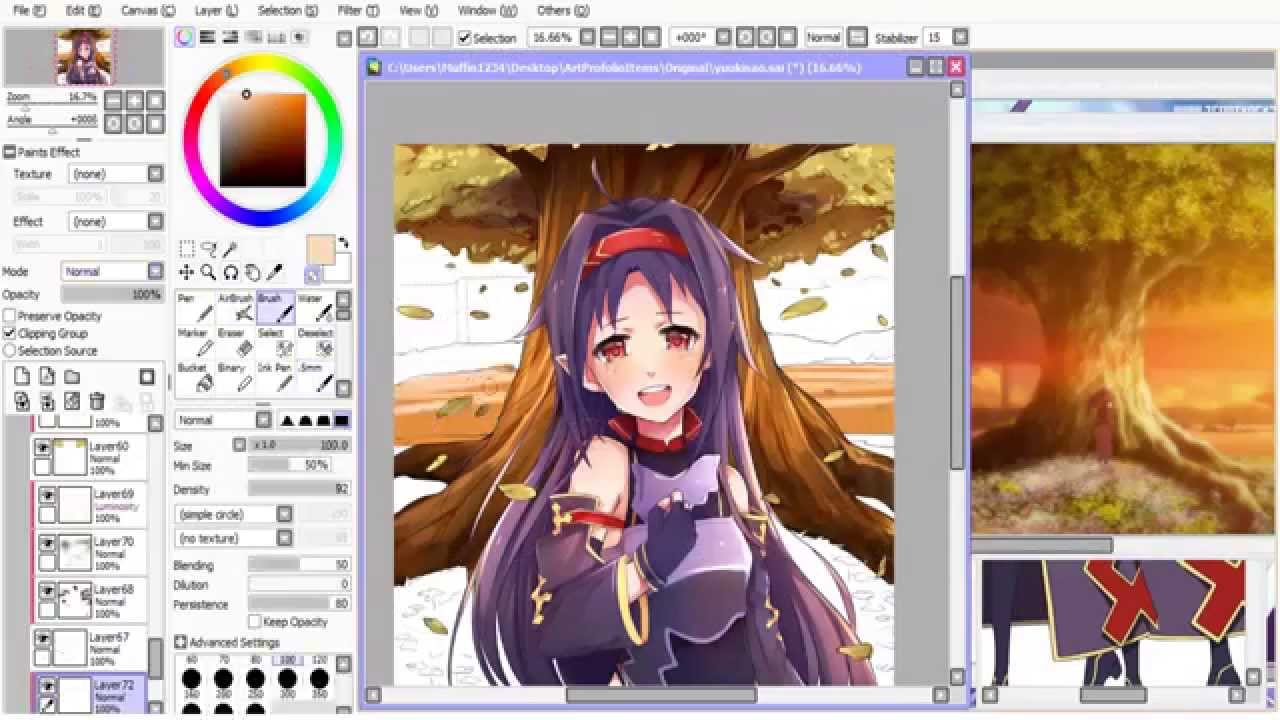Create a new layer folder

click(x=72, y=377)
